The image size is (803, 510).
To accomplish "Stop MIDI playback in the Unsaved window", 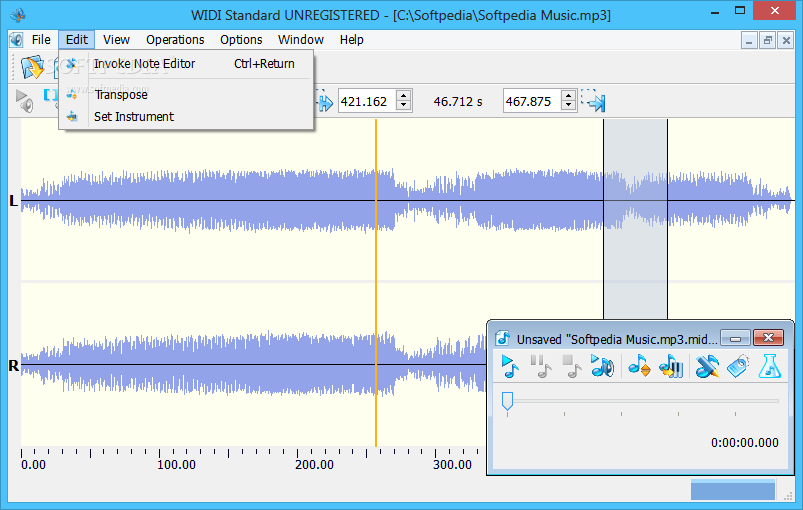I will coord(571,366).
